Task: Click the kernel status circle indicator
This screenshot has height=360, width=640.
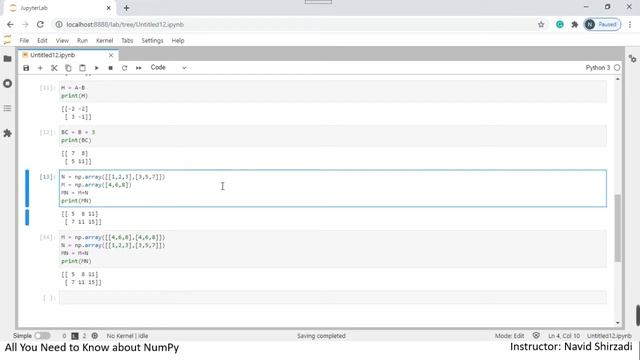Action: click(617, 68)
